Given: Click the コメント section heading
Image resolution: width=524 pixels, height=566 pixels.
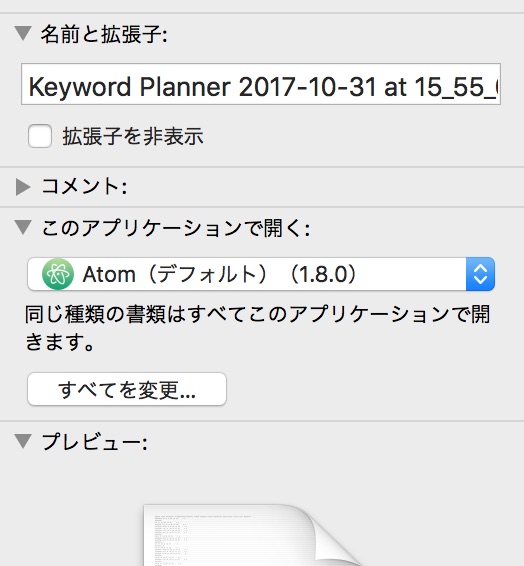Looking at the screenshot, I should click(x=84, y=187).
